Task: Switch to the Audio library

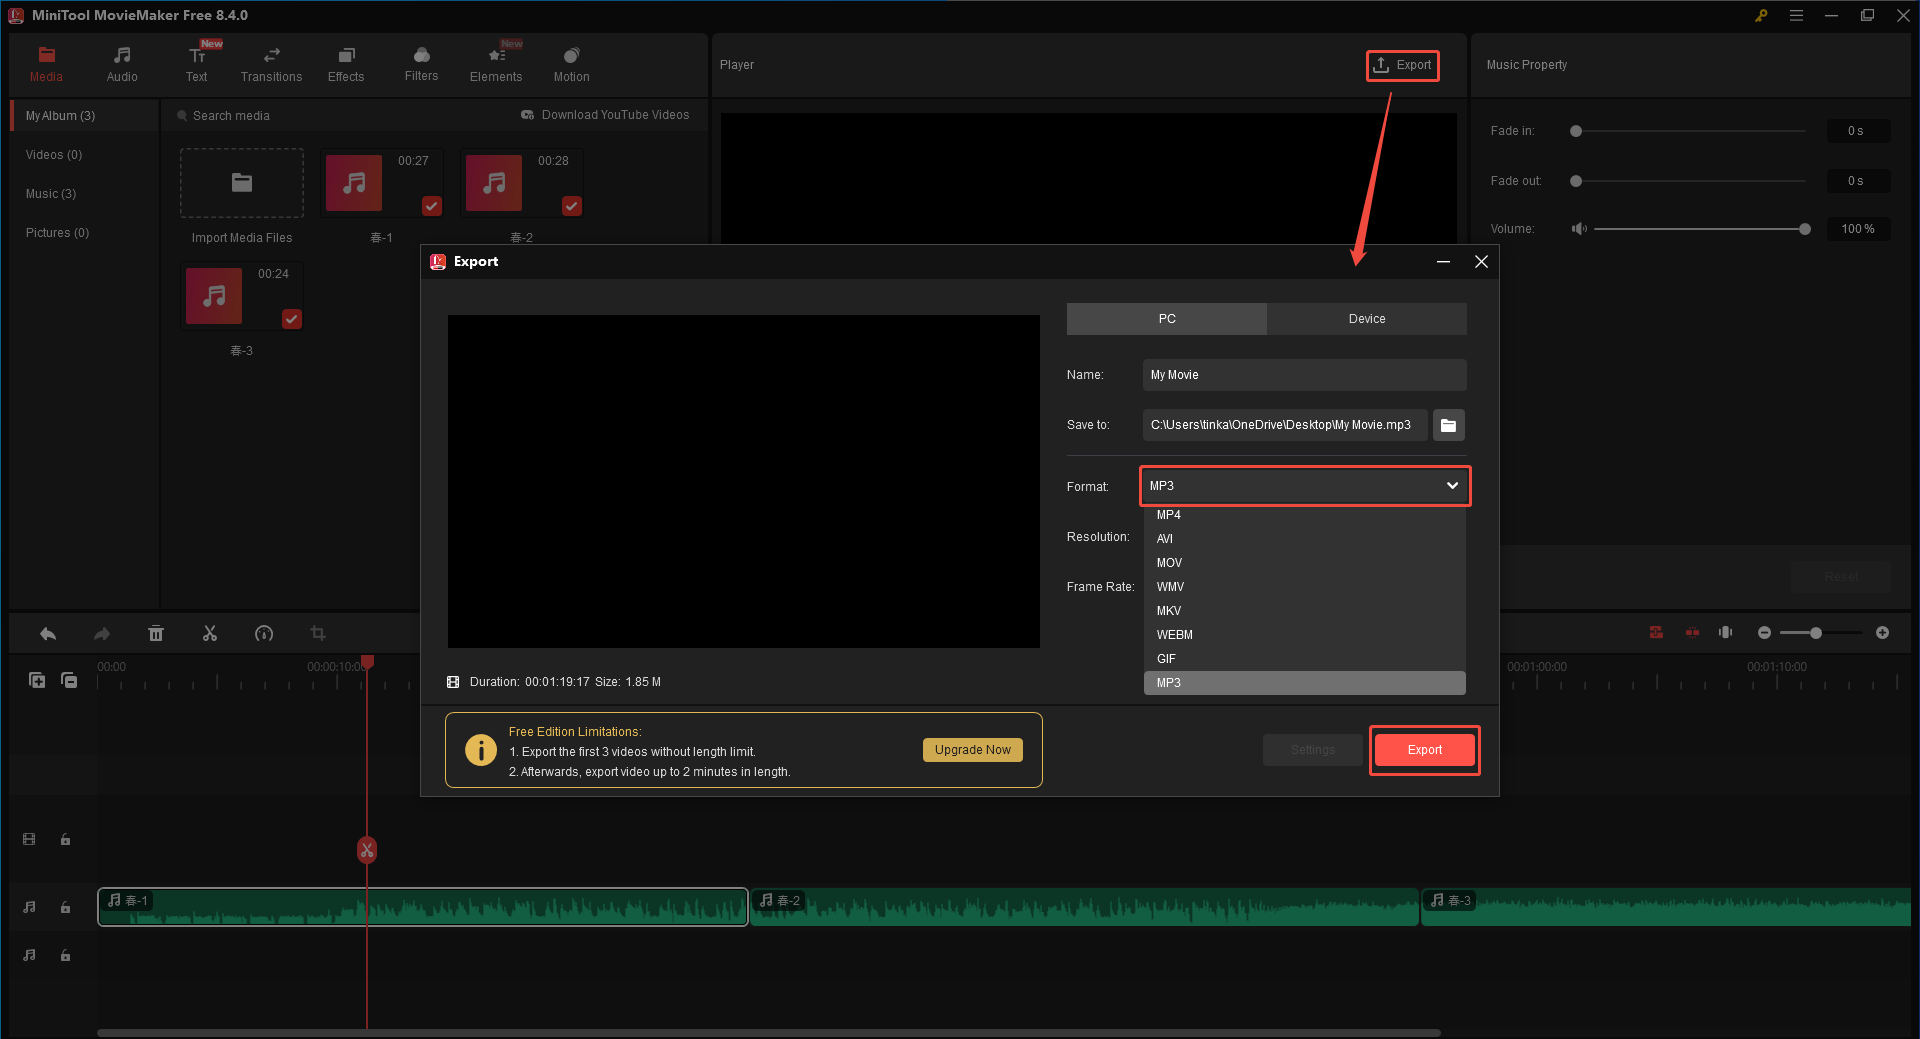Action: (121, 63)
